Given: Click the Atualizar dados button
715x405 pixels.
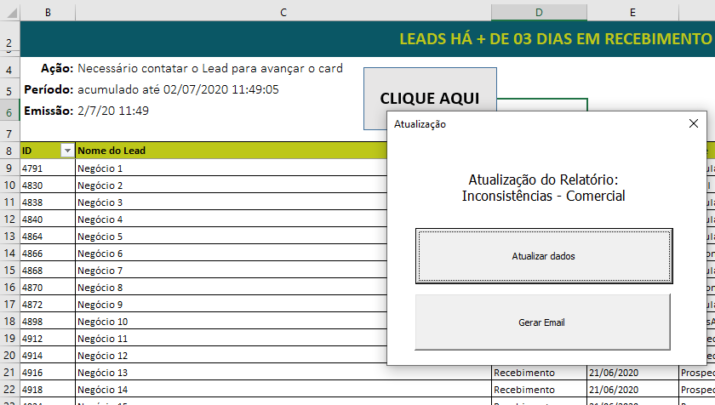Looking at the screenshot, I should point(543,256).
